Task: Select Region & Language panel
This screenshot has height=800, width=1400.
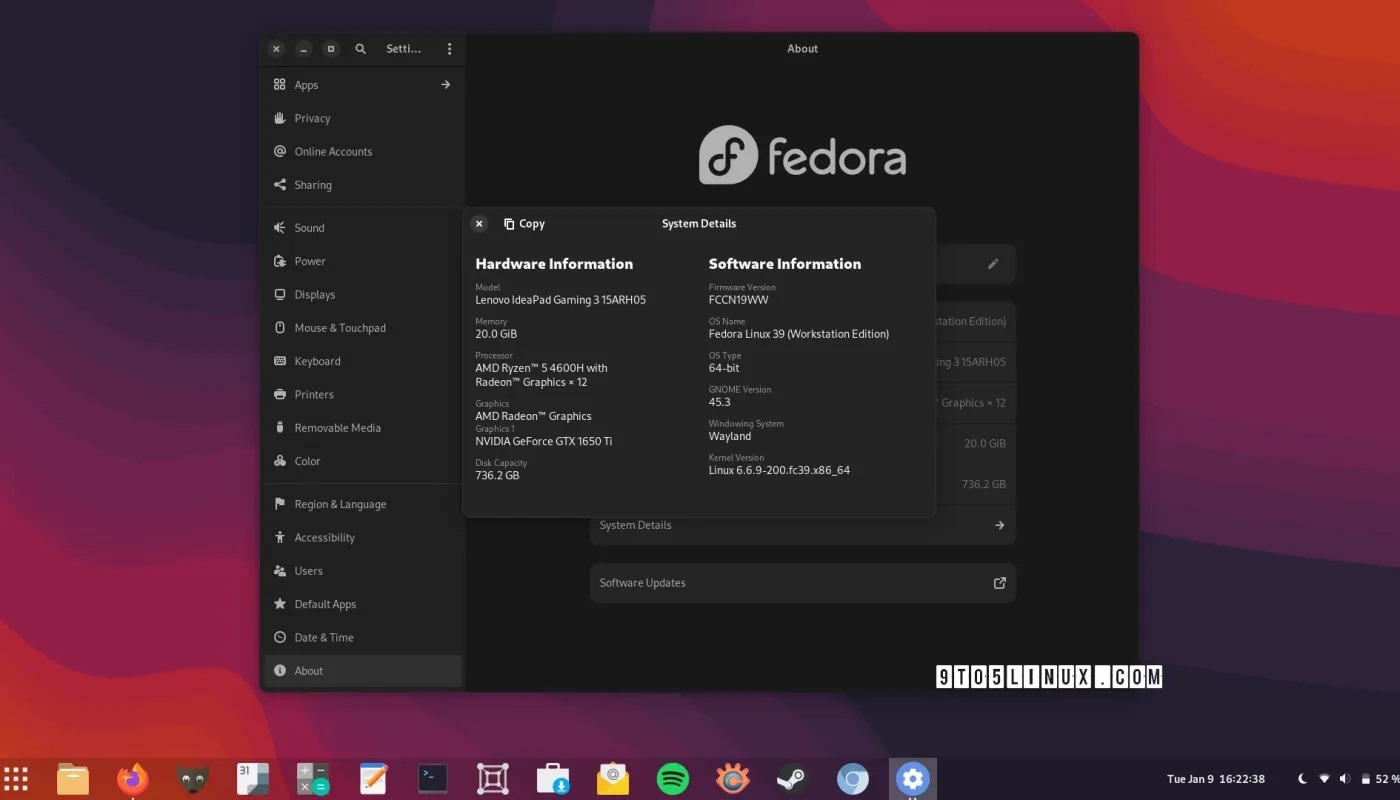Action: tap(339, 504)
